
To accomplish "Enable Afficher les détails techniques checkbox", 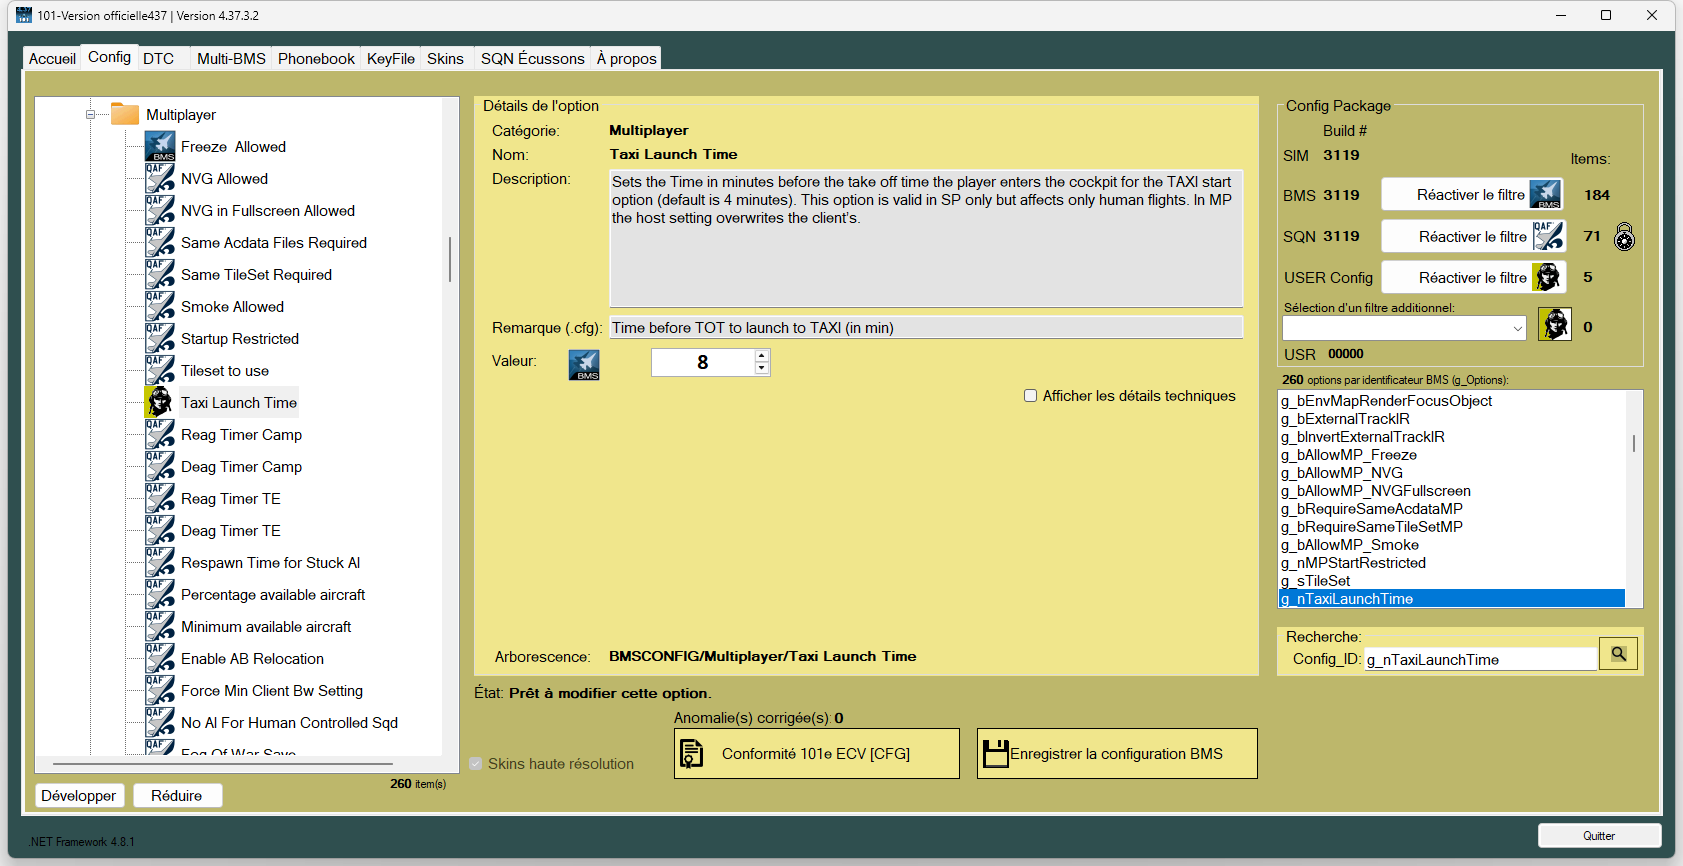I will [x=1030, y=396].
